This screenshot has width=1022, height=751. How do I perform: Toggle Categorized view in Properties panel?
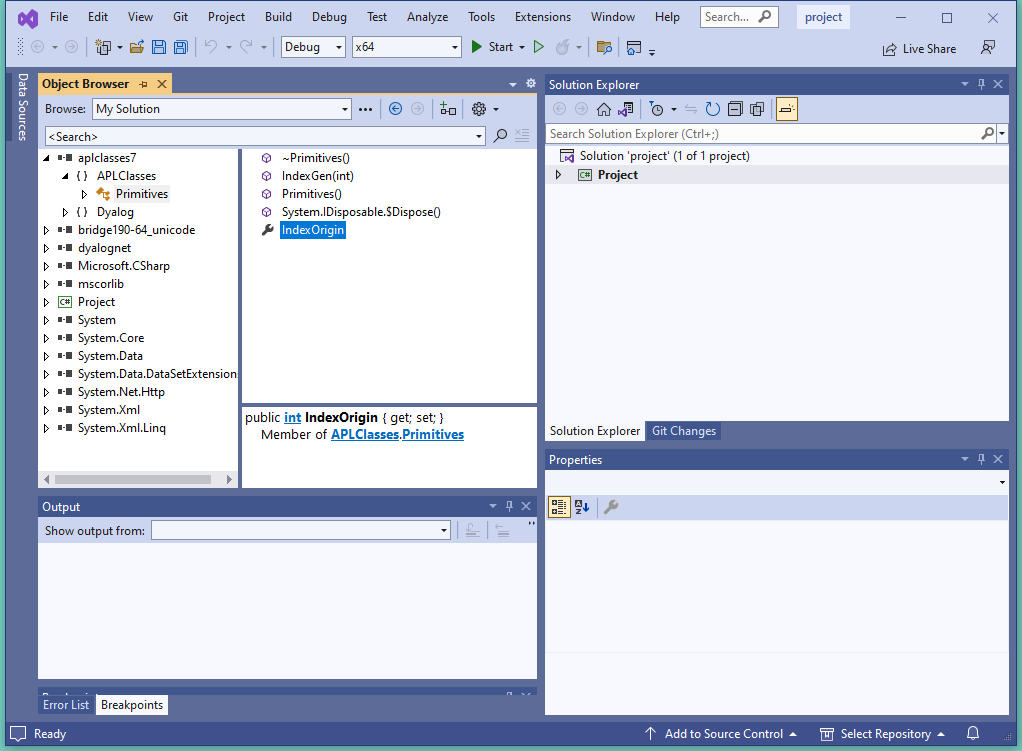point(559,507)
